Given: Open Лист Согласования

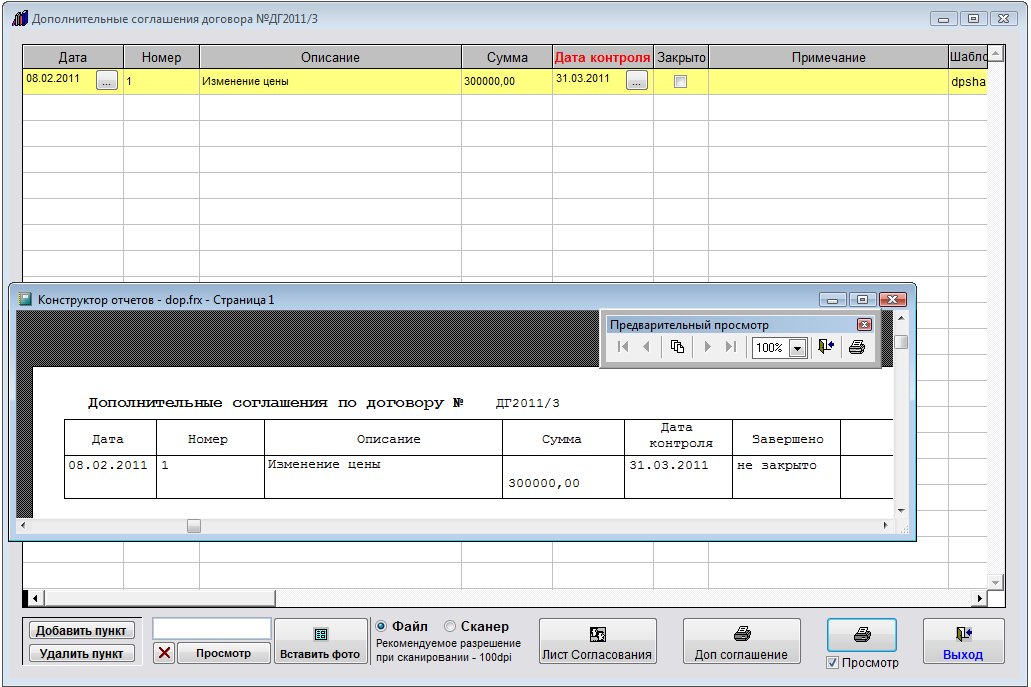Looking at the screenshot, I should coord(597,641).
